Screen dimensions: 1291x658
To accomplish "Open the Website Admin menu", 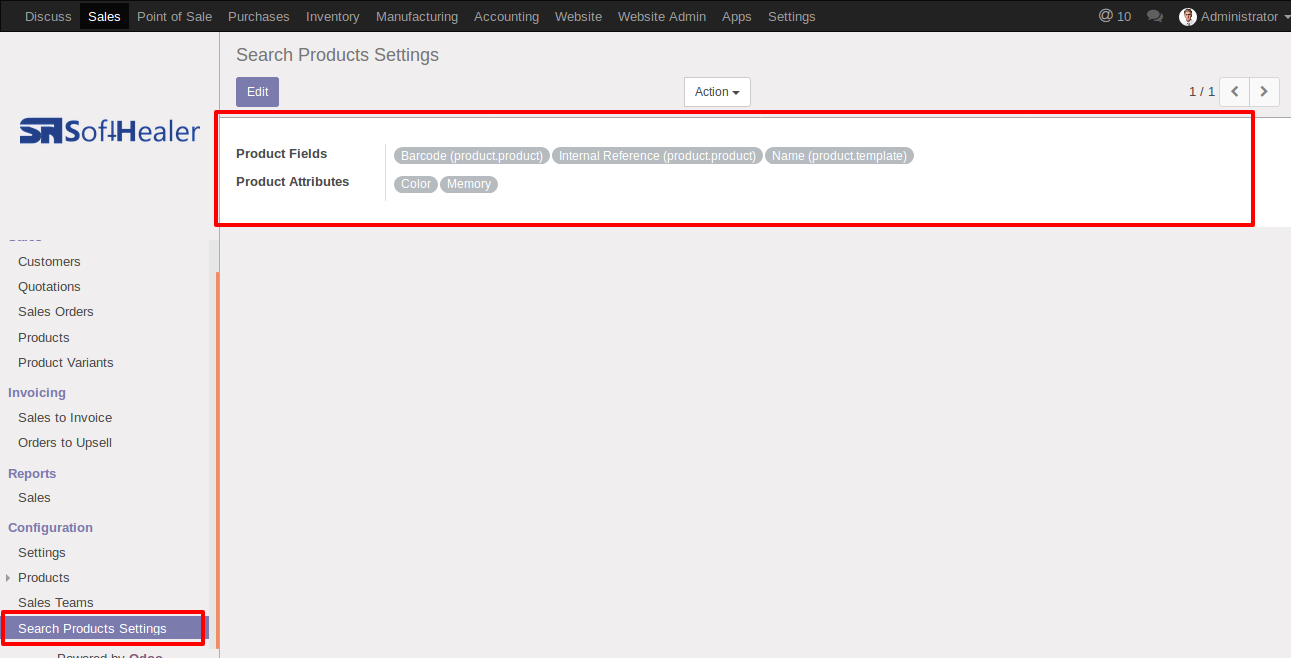I will point(662,16).
